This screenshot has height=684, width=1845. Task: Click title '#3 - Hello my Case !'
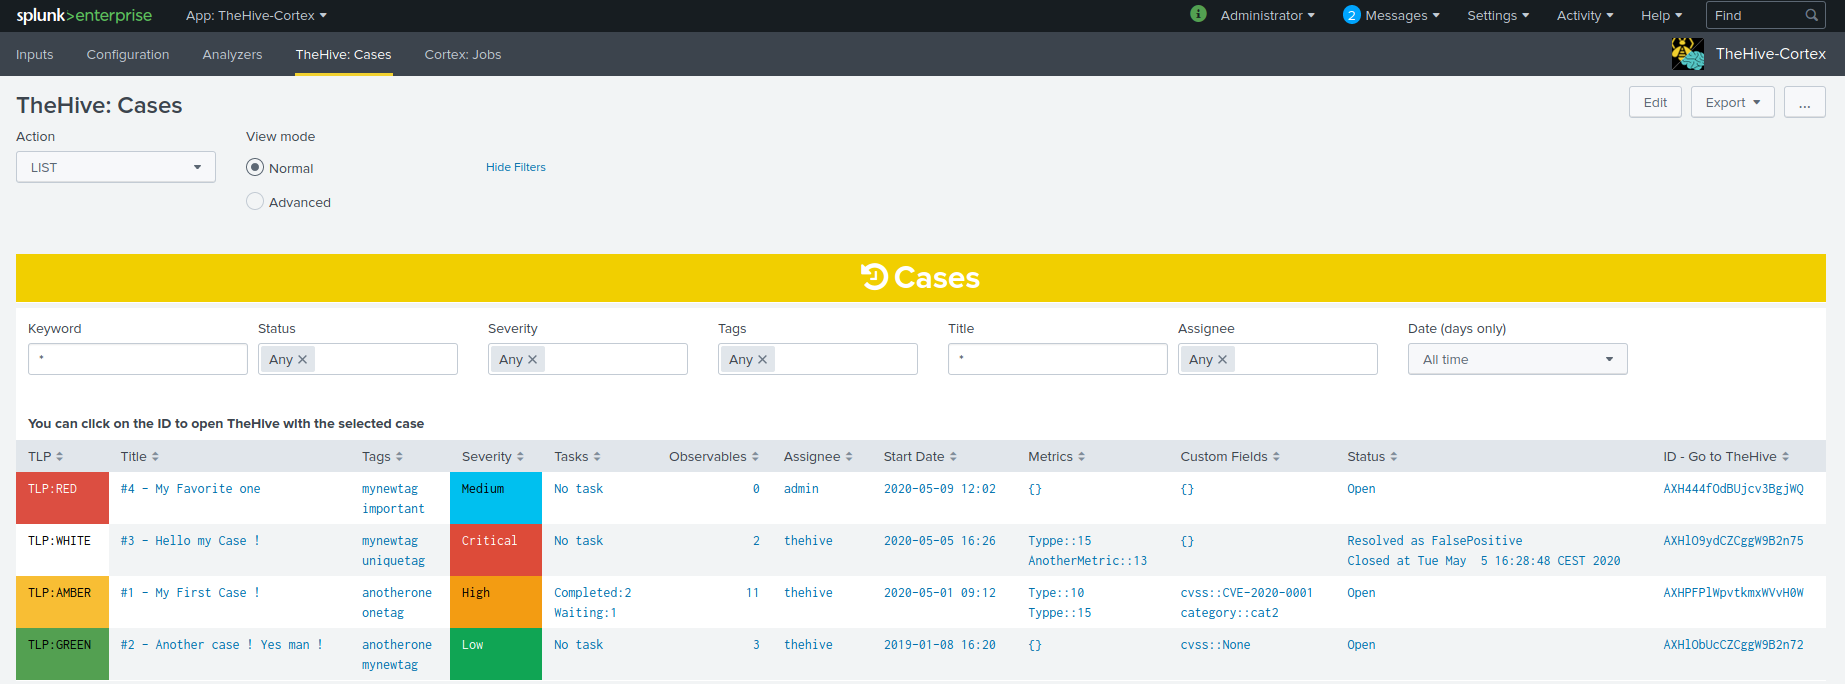point(190,541)
